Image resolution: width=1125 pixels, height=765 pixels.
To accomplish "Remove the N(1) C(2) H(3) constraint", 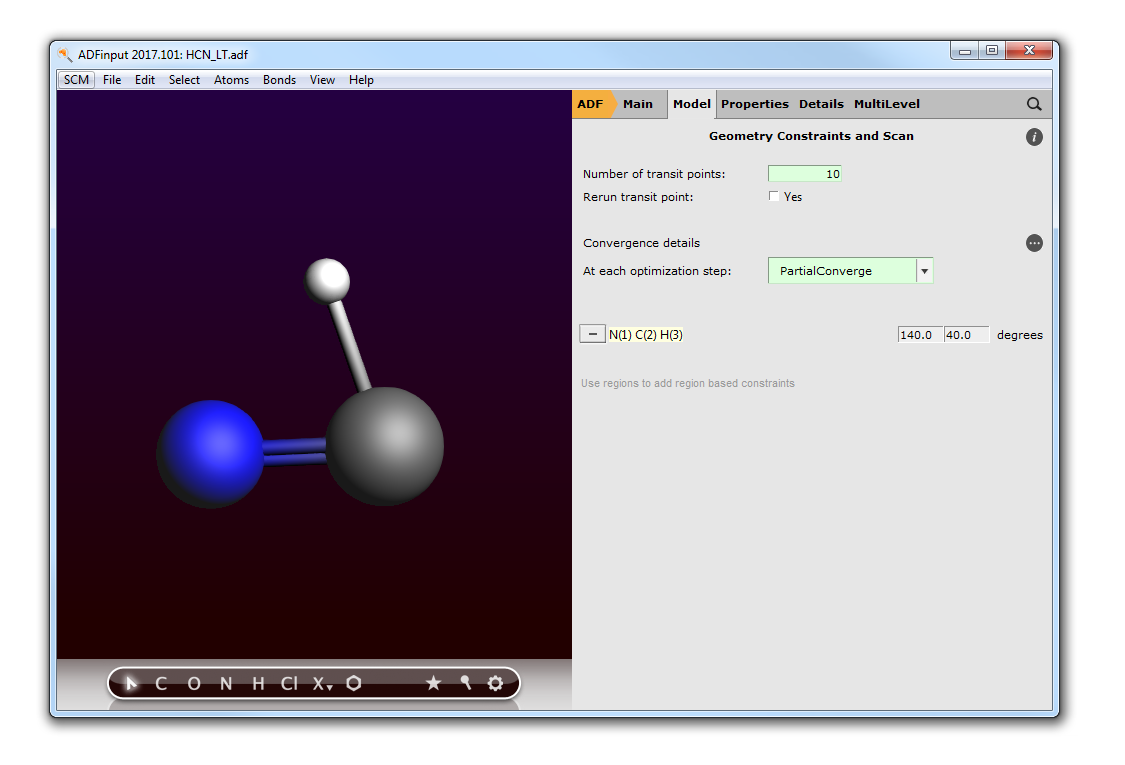I will [593, 334].
